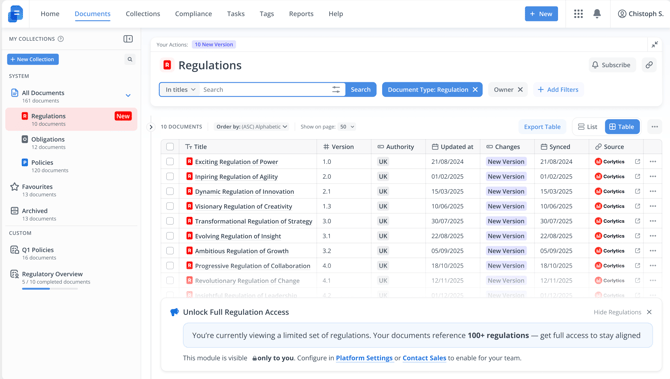670x379 pixels.
Task: Open Order by Alphabetic dropdown
Action: click(x=252, y=126)
